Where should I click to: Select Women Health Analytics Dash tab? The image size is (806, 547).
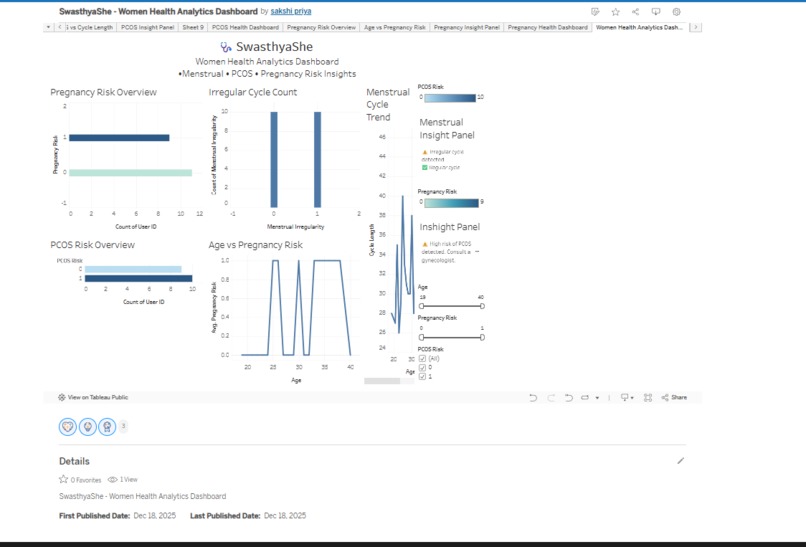639,27
